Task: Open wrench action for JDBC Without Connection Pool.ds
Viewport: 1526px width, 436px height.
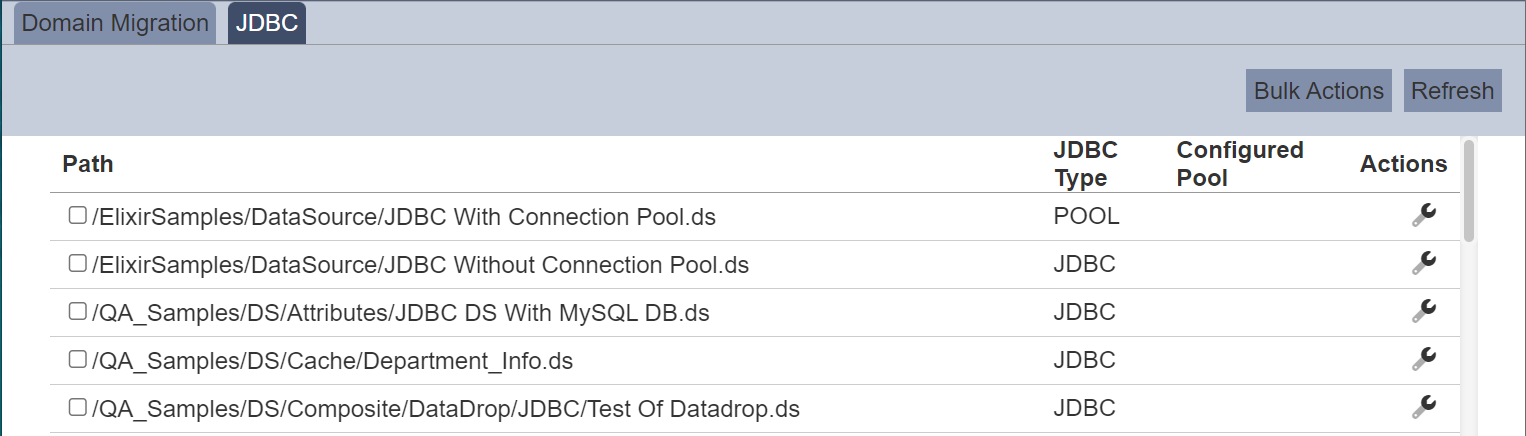Action: (x=1424, y=263)
